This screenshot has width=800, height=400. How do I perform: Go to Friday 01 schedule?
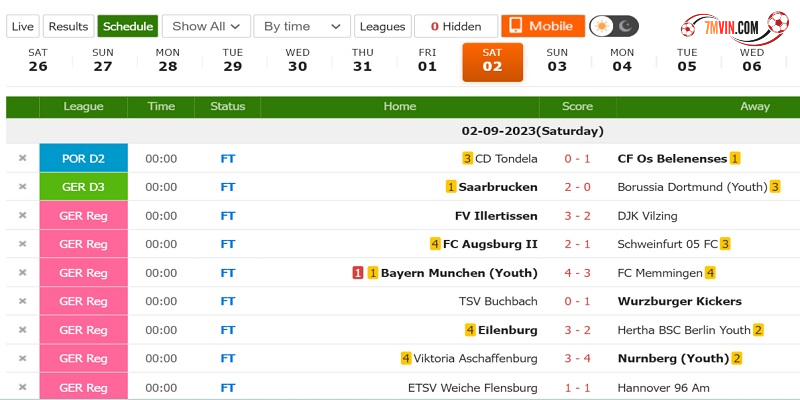coord(427,60)
